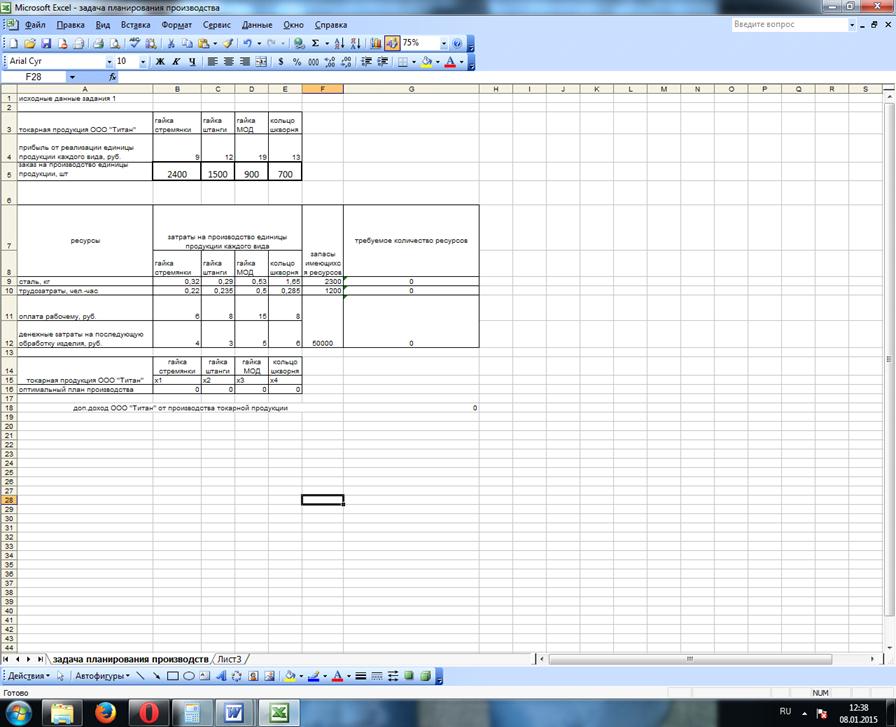The height and width of the screenshot is (727, 896).
Task: Toggle italic formatting (К)
Action: click(x=176, y=62)
